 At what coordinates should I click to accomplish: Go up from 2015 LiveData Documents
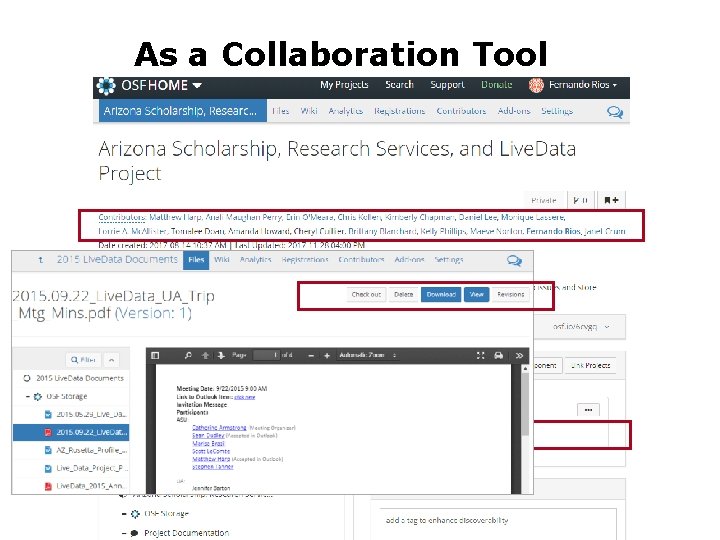40,260
